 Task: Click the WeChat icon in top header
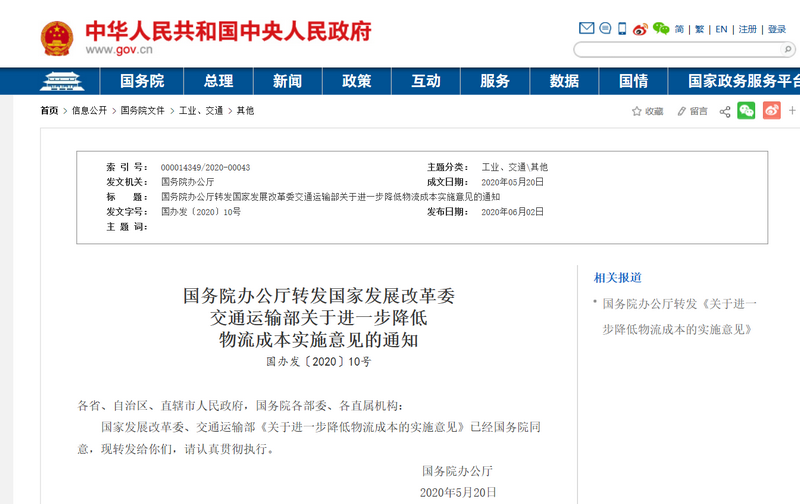coord(660,29)
